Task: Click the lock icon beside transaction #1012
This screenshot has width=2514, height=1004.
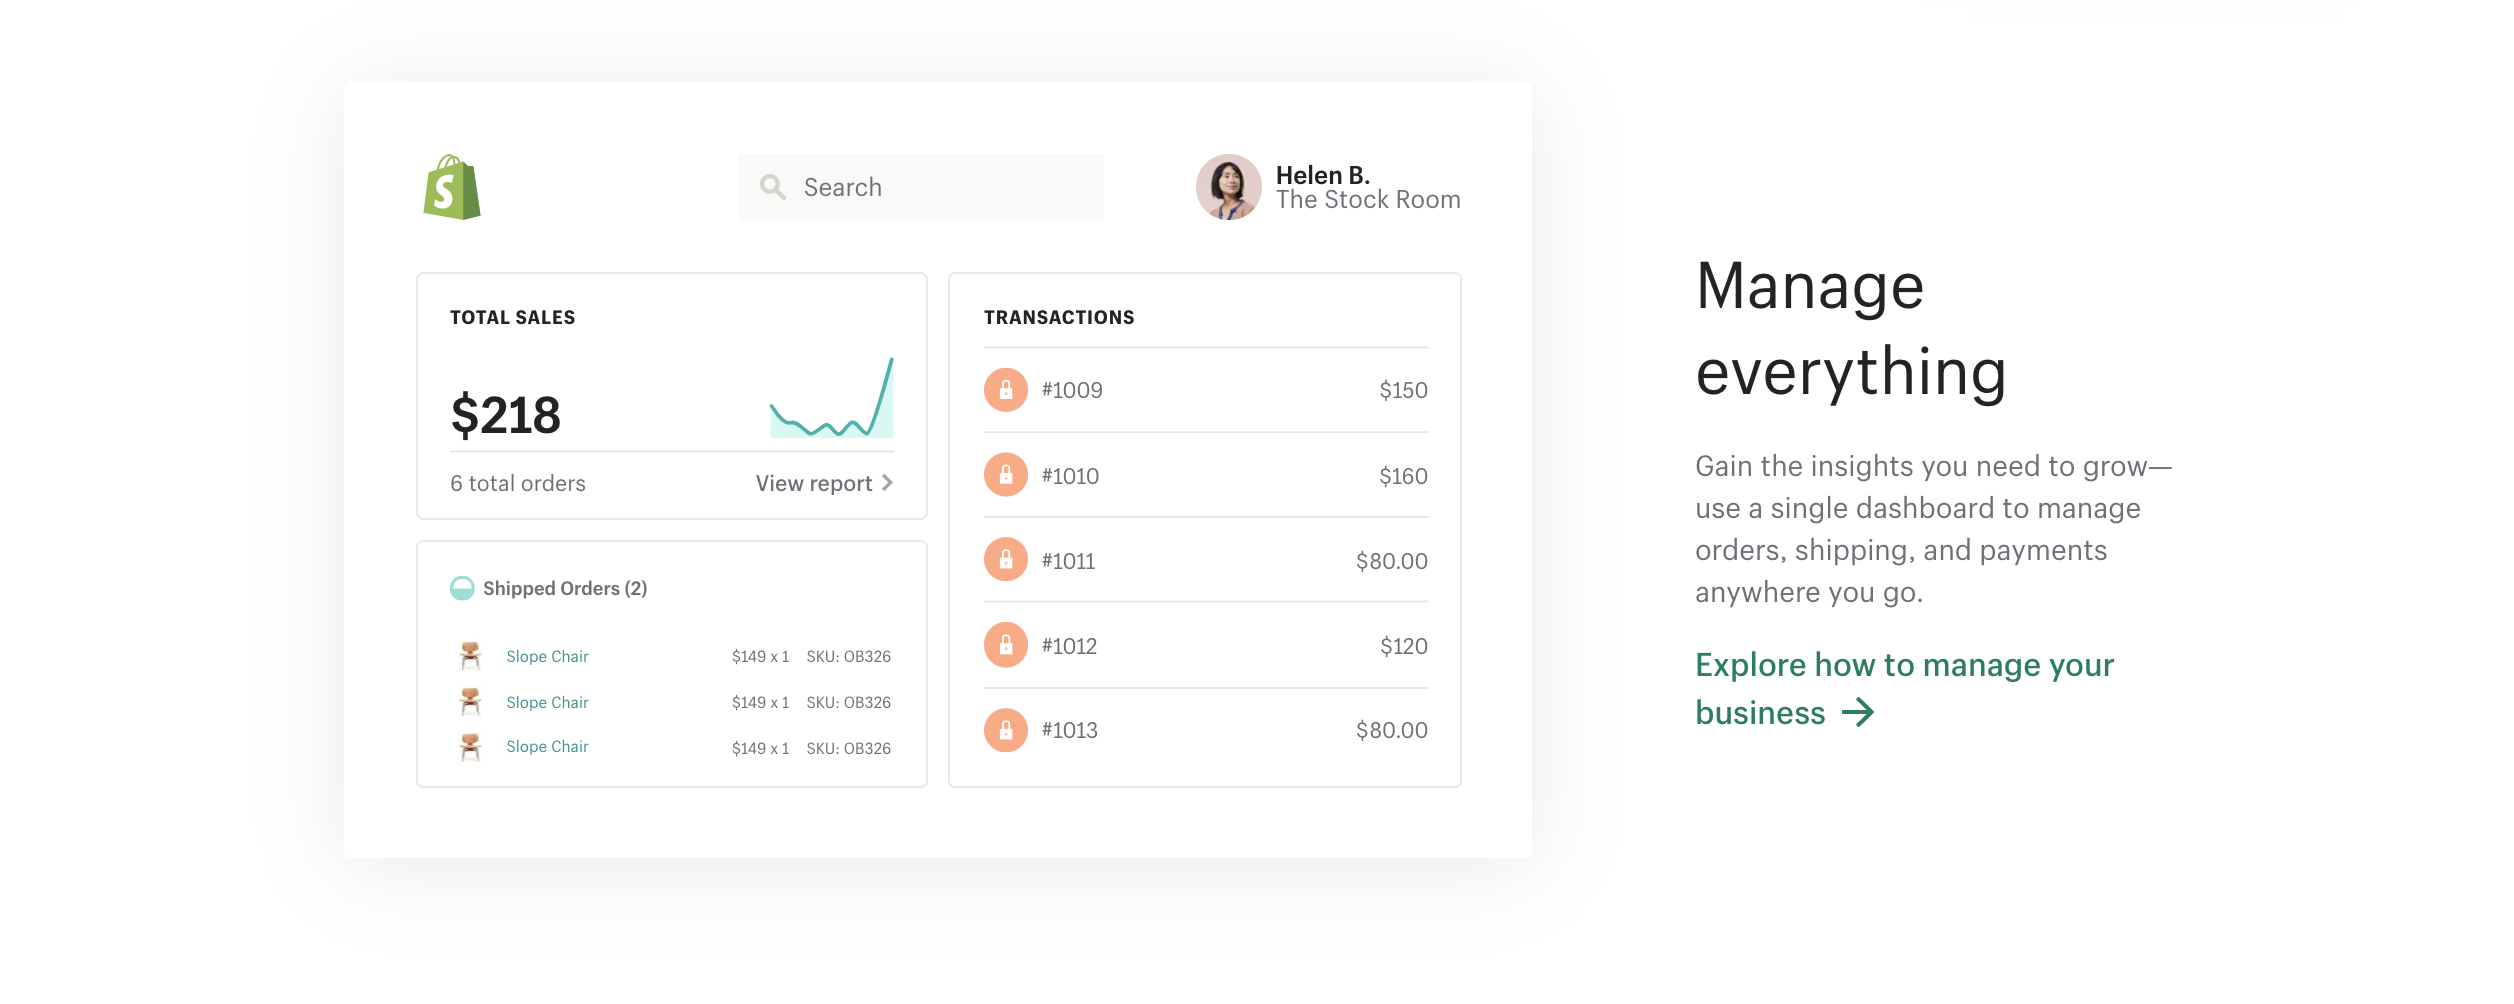Action: coord(1004,645)
